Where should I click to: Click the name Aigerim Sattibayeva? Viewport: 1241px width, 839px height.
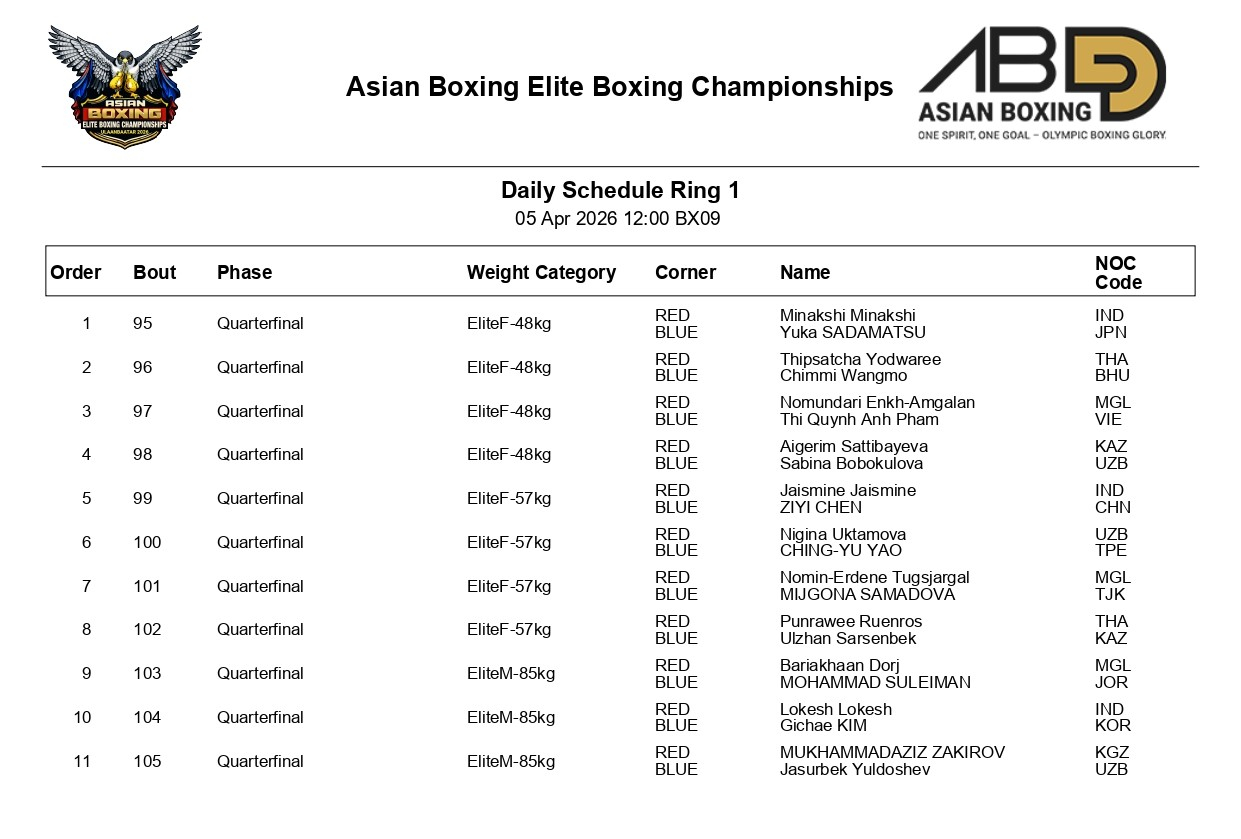(x=853, y=447)
